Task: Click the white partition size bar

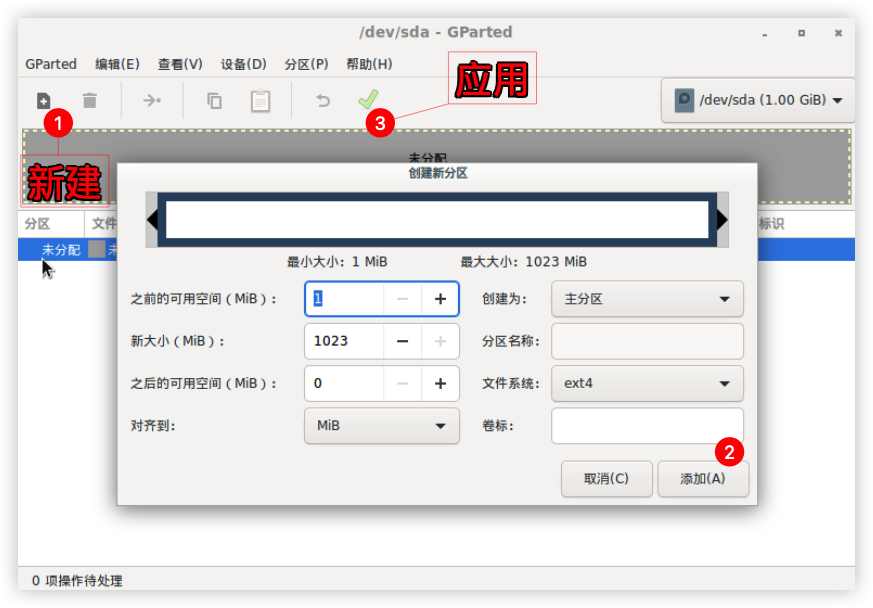Action: (437, 220)
